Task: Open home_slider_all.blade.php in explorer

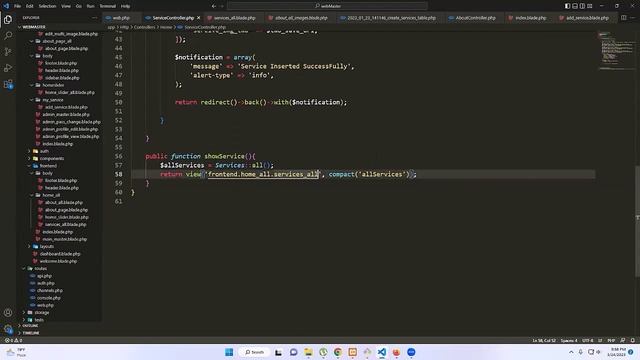Action: point(69,92)
